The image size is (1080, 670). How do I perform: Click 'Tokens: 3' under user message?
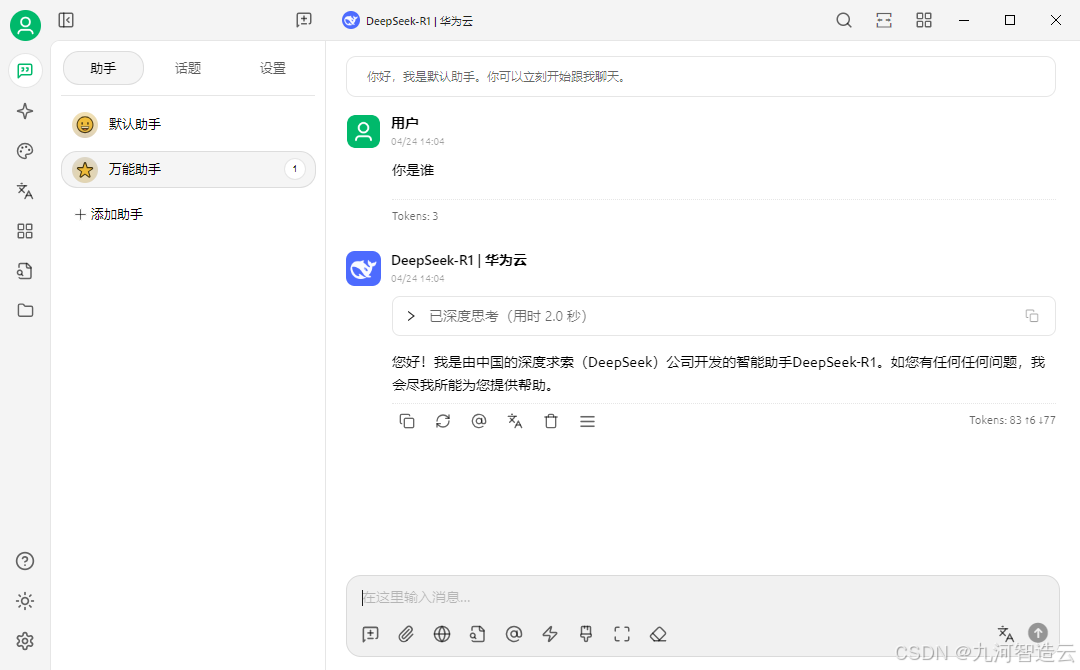coord(415,216)
